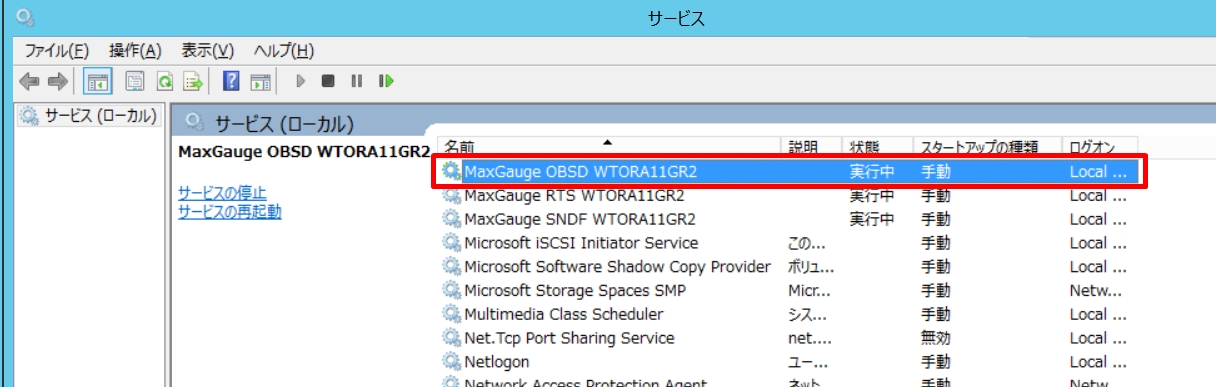The width and height of the screenshot is (1216, 387).
Task: Click the Export List toolbar icon
Action: point(193,81)
